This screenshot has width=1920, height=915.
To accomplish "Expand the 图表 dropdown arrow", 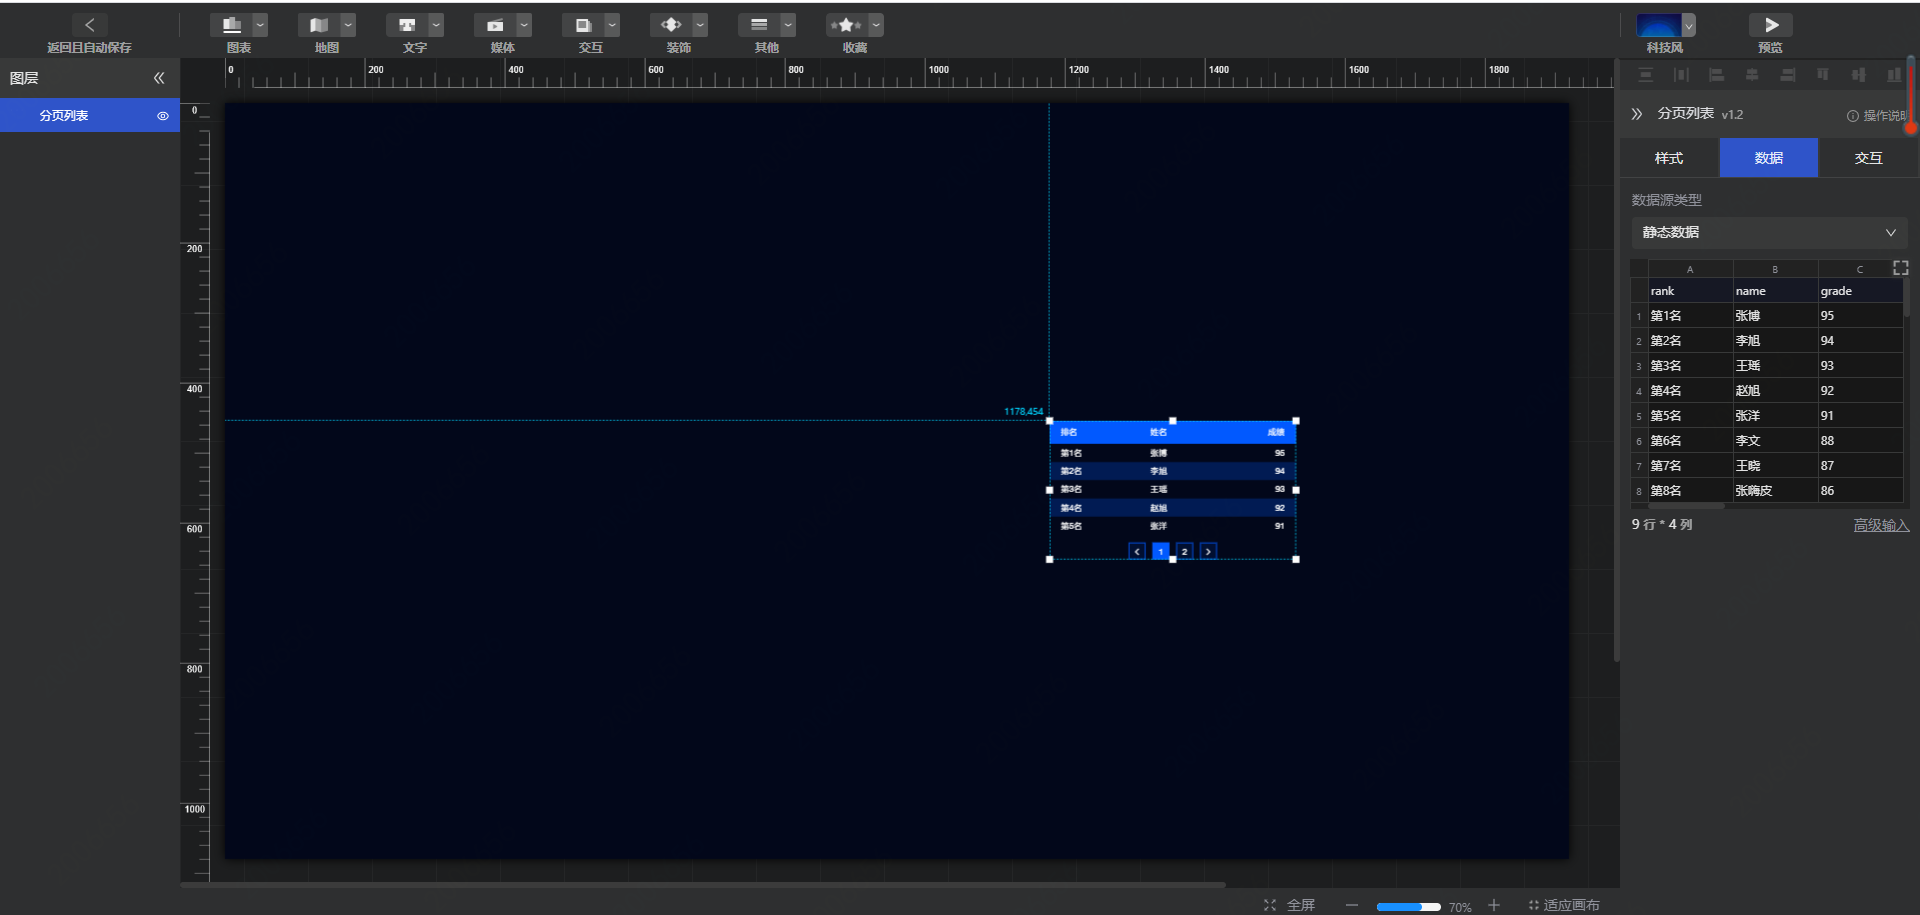I will (x=260, y=26).
